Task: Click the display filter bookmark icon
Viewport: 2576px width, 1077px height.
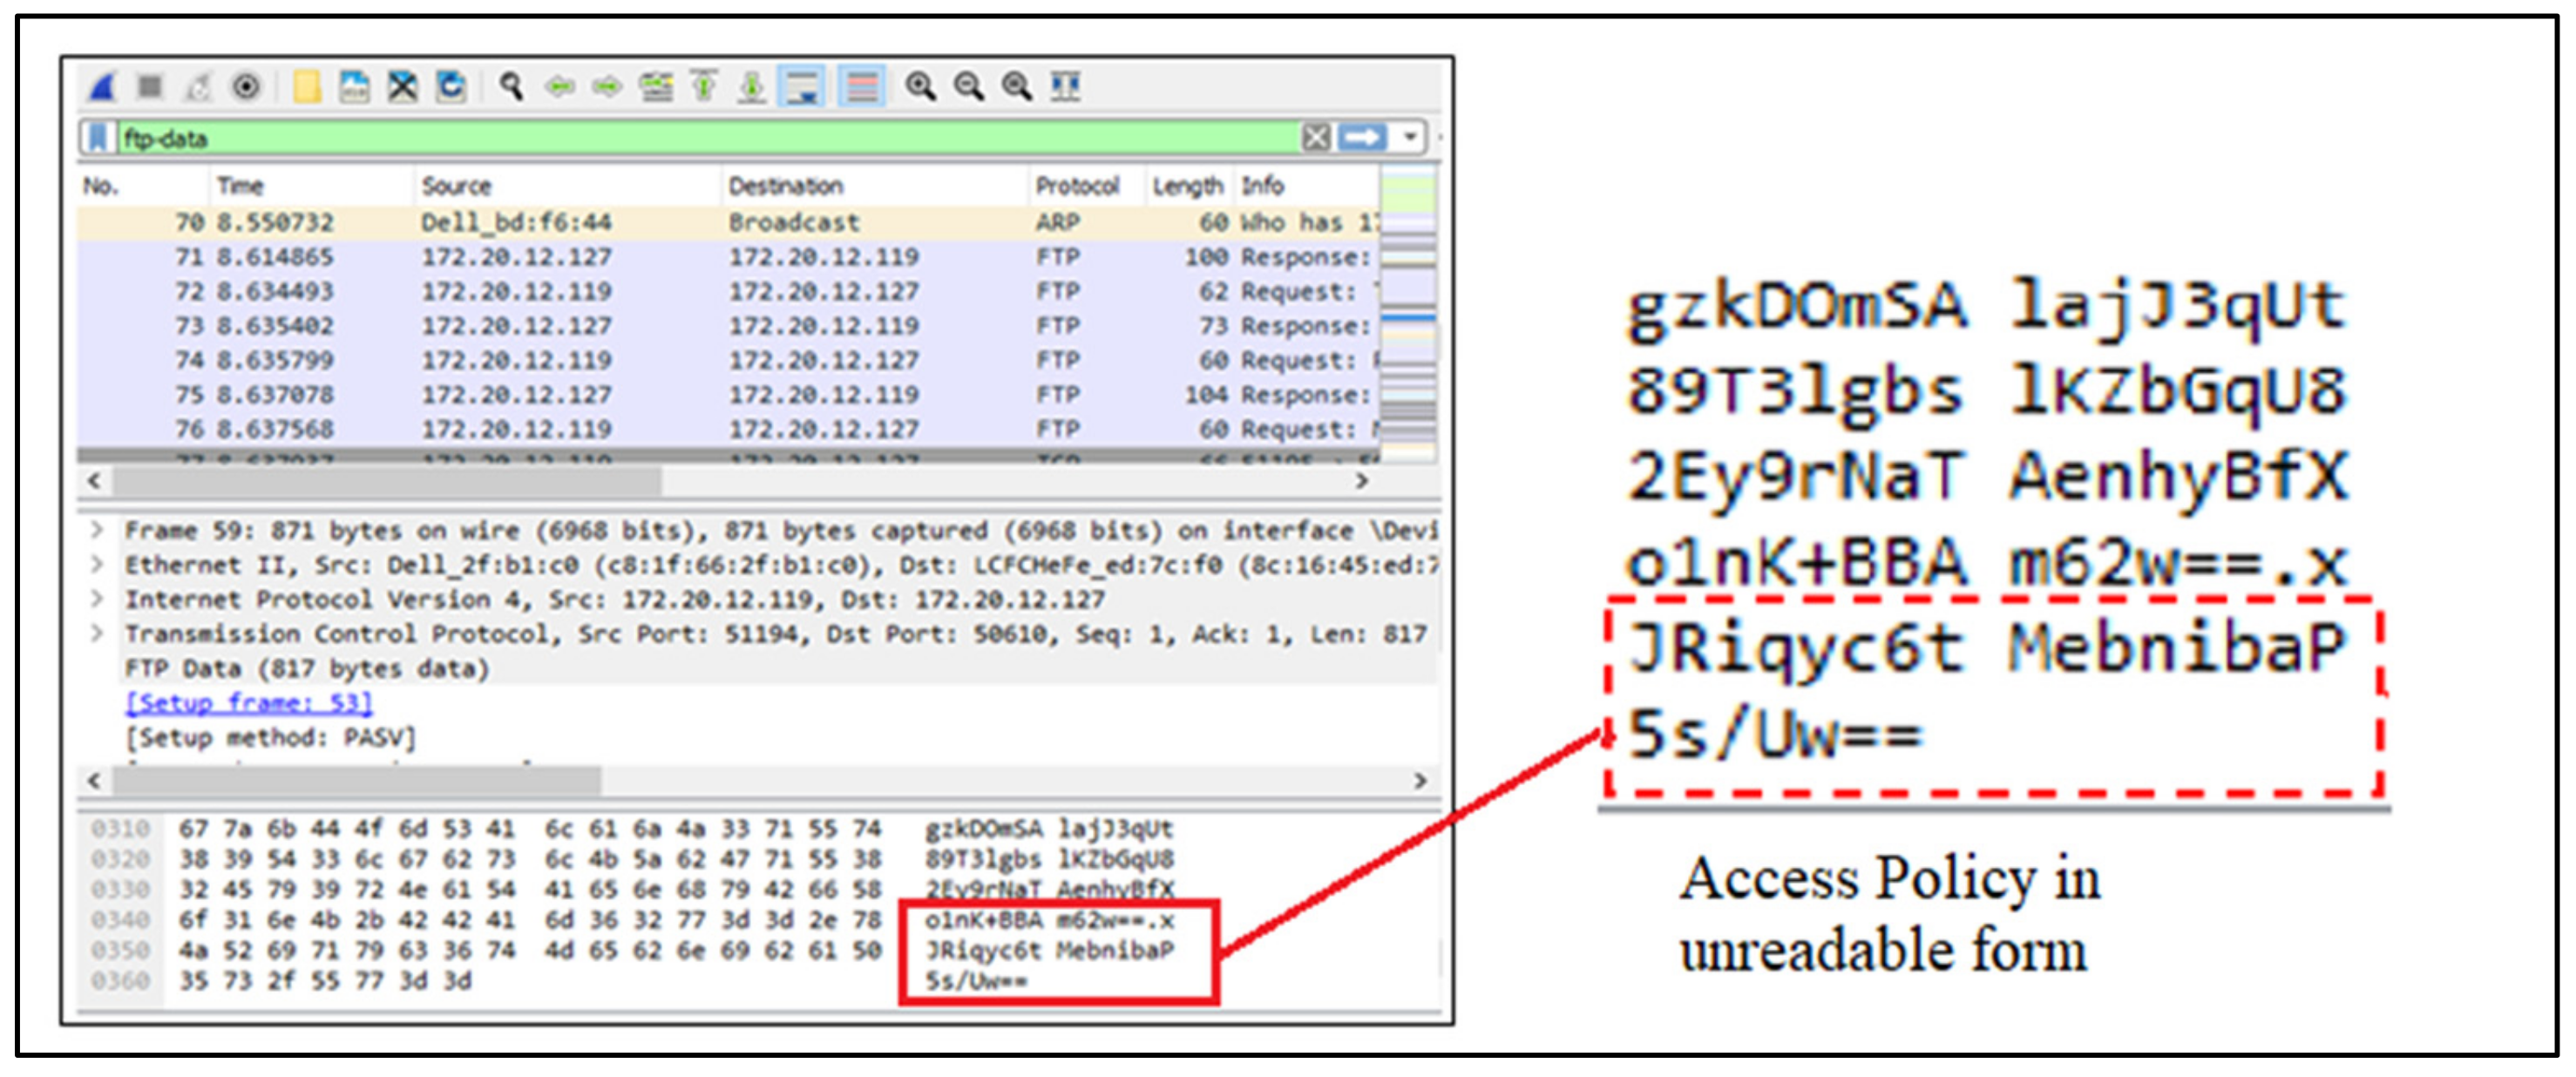Action: pyautogui.click(x=98, y=137)
